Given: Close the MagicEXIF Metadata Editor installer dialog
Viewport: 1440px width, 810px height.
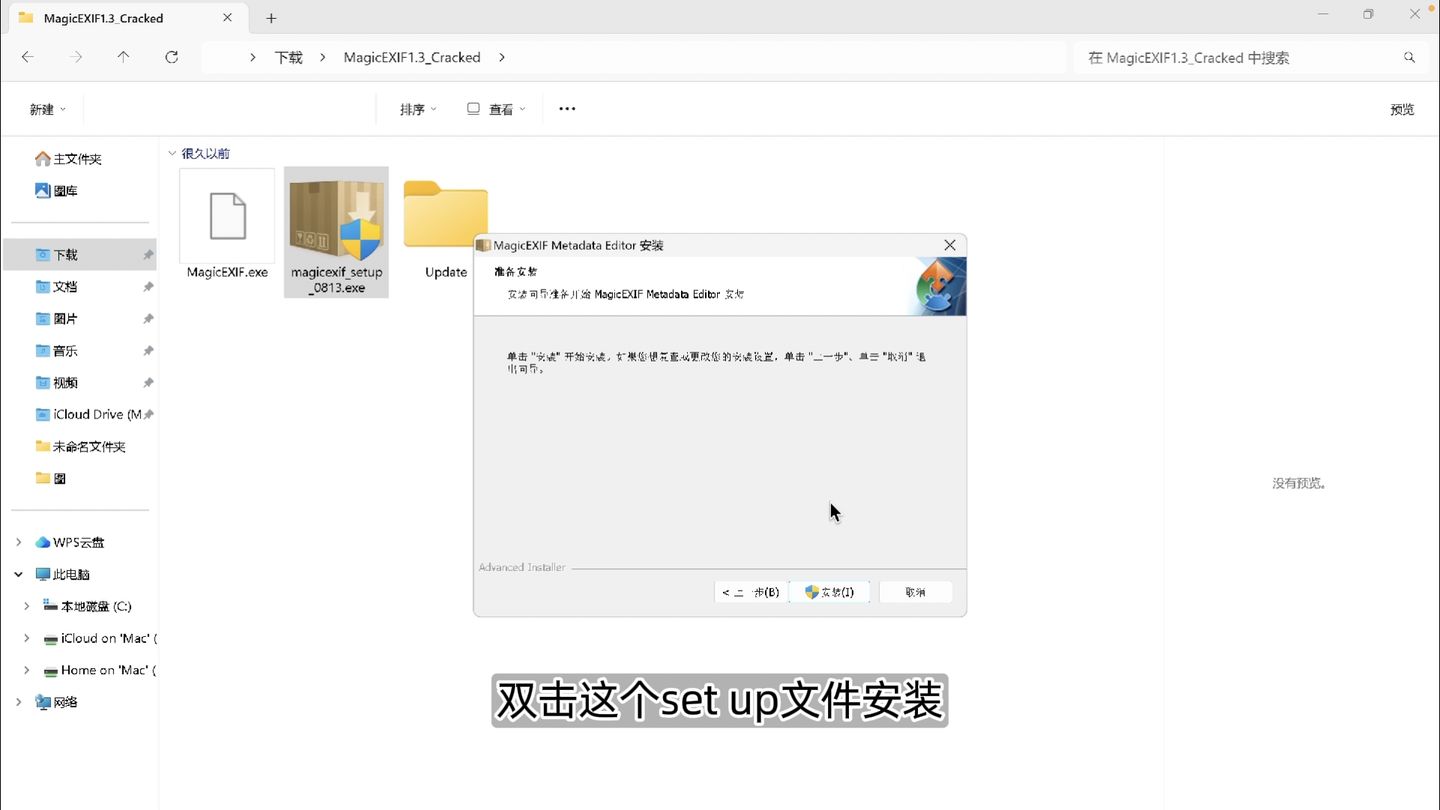Looking at the screenshot, I should click(x=950, y=245).
